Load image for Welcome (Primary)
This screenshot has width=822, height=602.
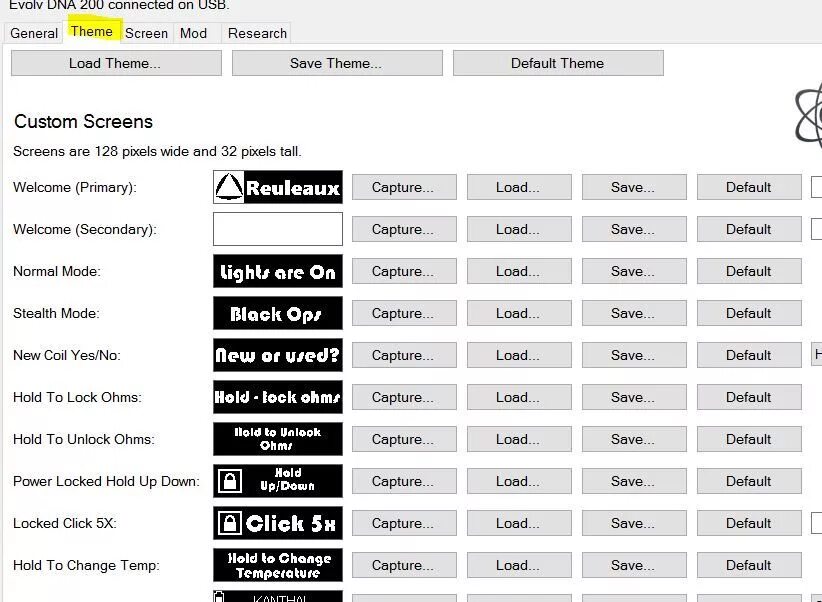(519, 187)
